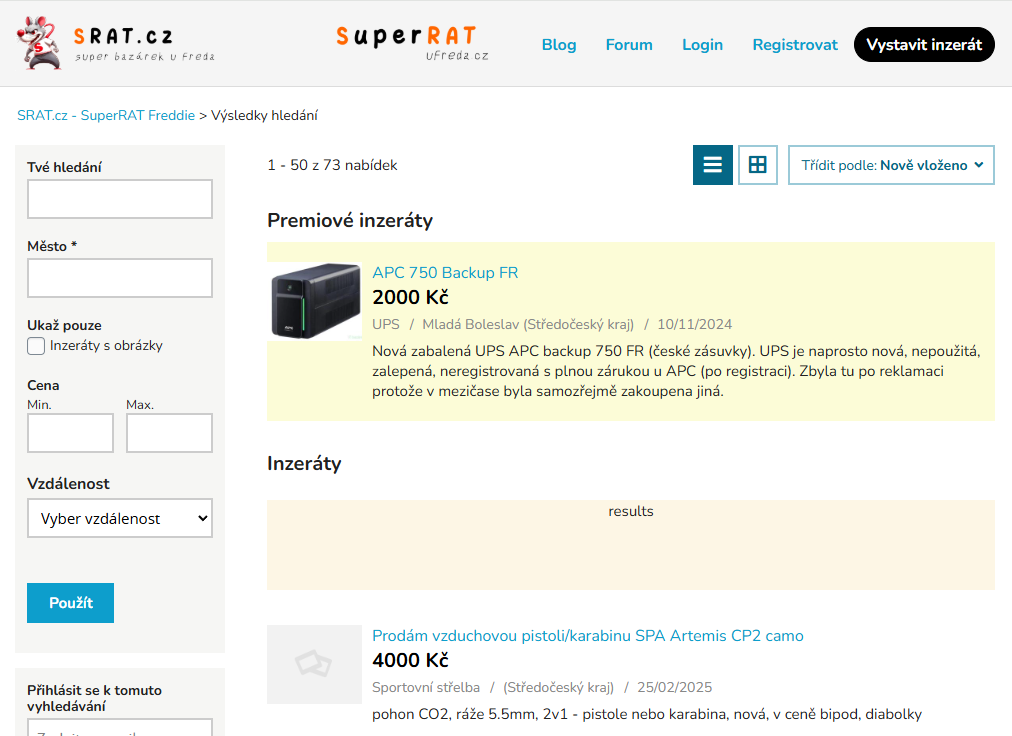Apply filters with 'Použít' button
The height and width of the screenshot is (736, 1012).
click(70, 603)
